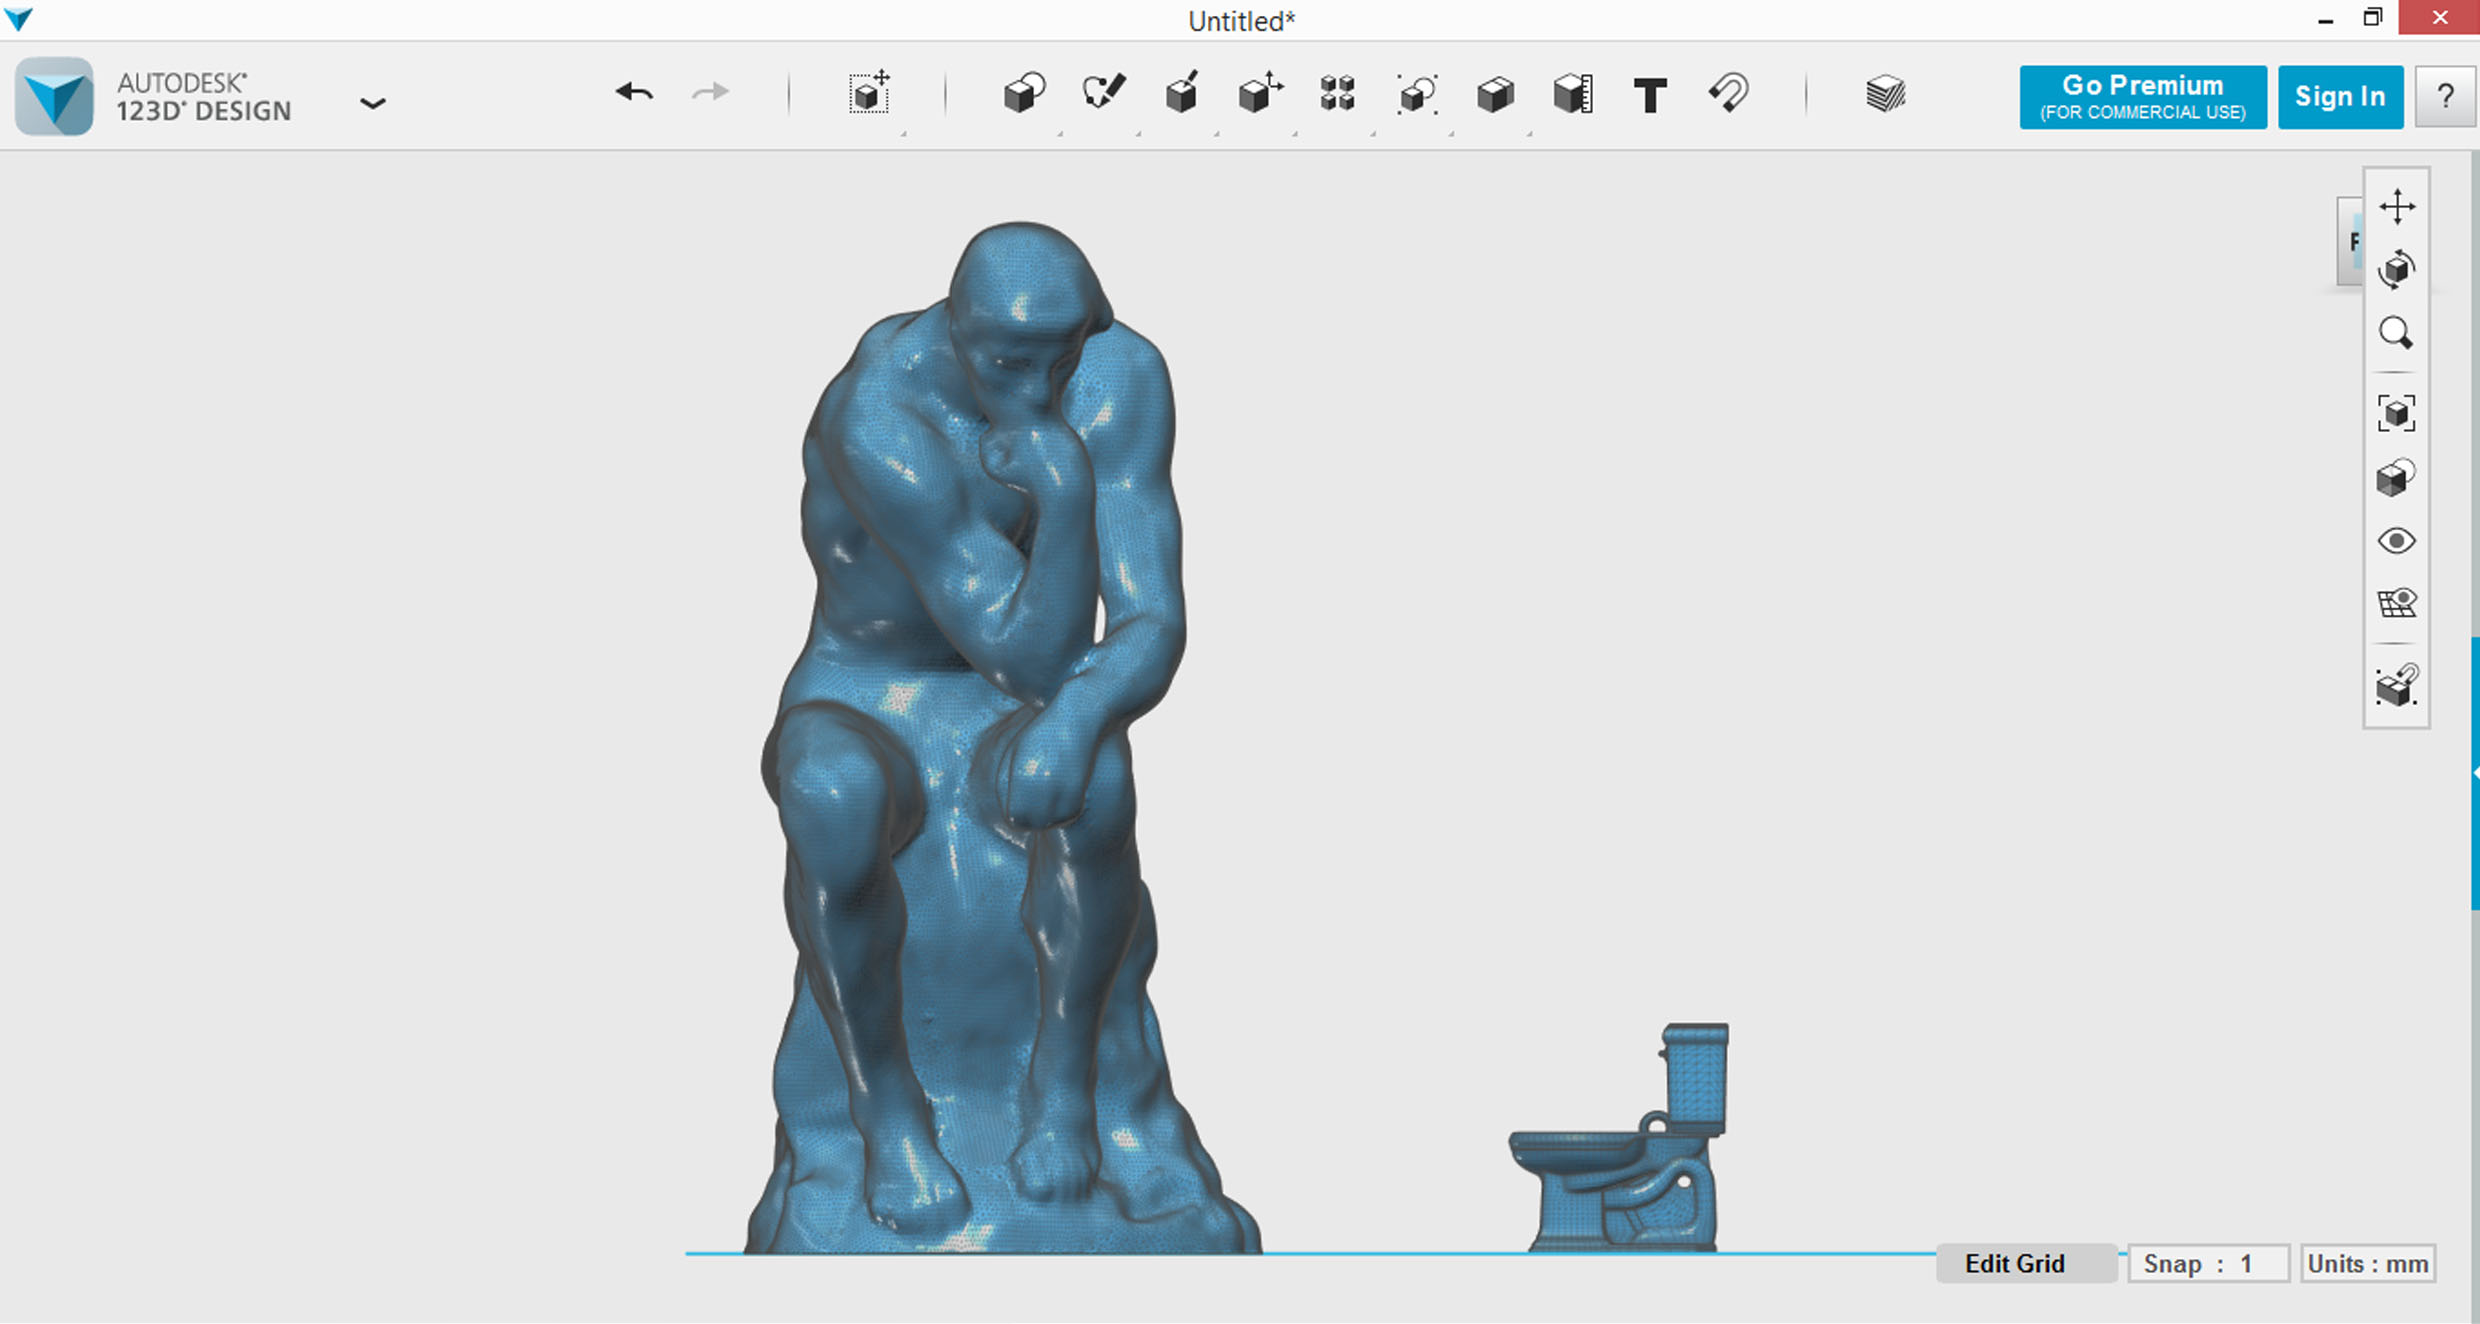Viewport: 2480px width, 1324px height.
Task: Open the Units : mm setting
Action: 2367,1263
